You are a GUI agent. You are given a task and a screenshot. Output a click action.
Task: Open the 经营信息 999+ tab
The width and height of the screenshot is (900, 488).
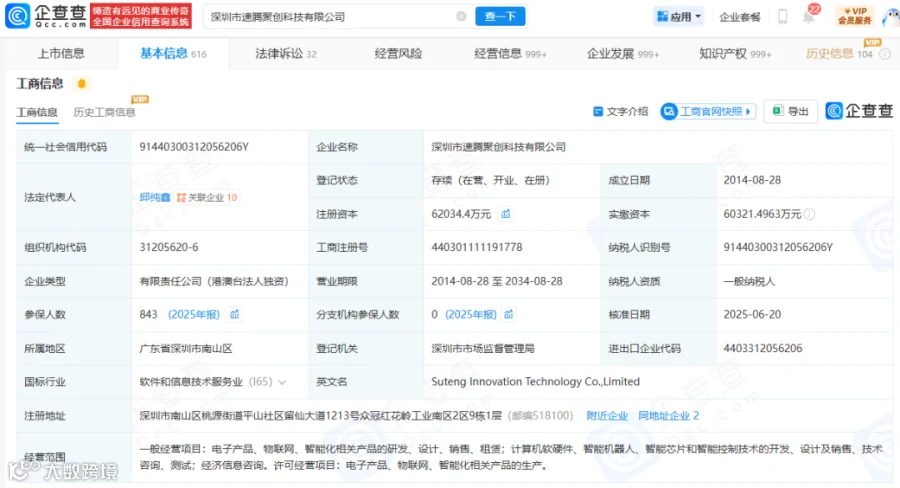[x=510, y=54]
